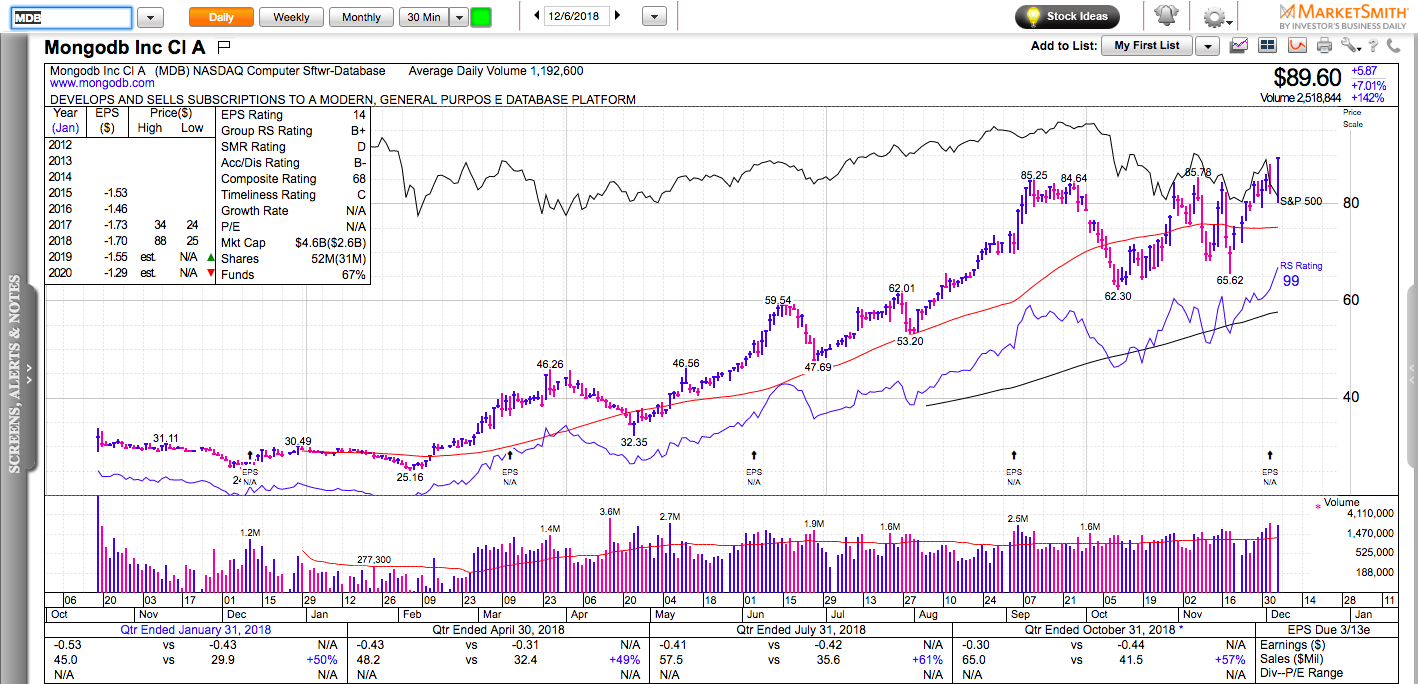Open the single chart view icon

[x=1240, y=45]
